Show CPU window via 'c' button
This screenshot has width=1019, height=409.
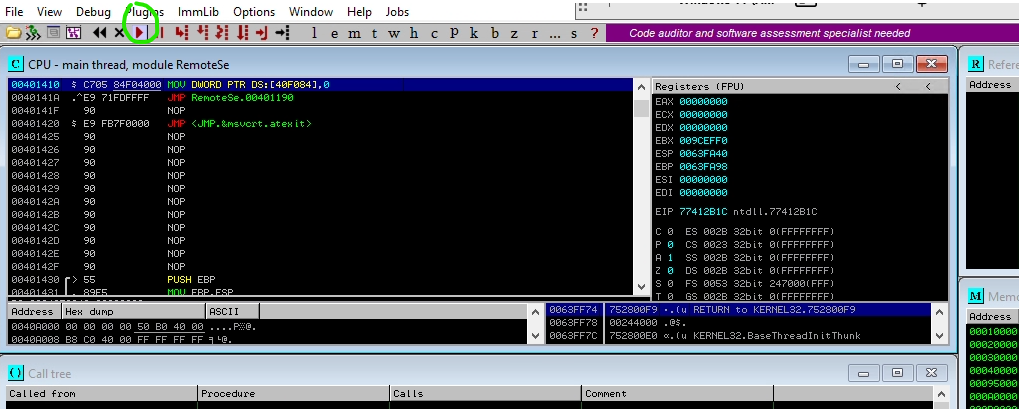434,33
